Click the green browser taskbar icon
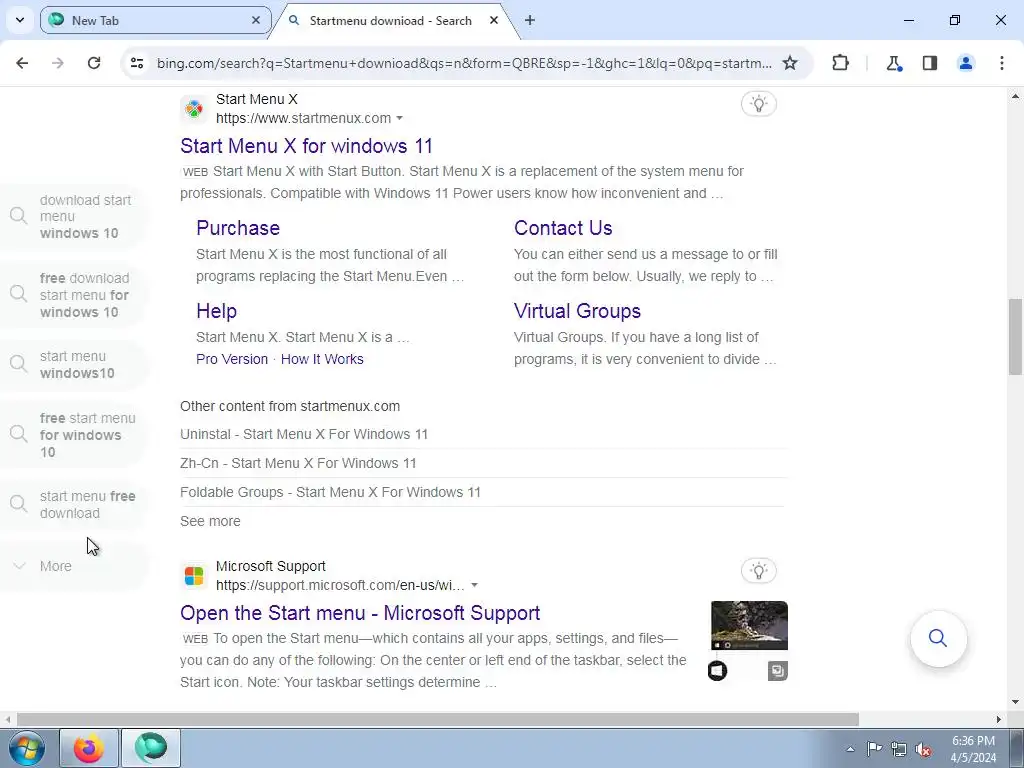The height and width of the screenshot is (768, 1024). pos(151,748)
